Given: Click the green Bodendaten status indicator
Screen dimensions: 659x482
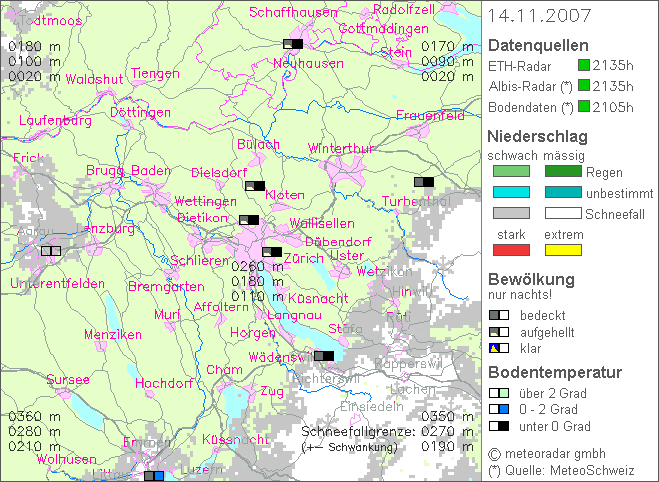Looking at the screenshot, I should point(584,106).
